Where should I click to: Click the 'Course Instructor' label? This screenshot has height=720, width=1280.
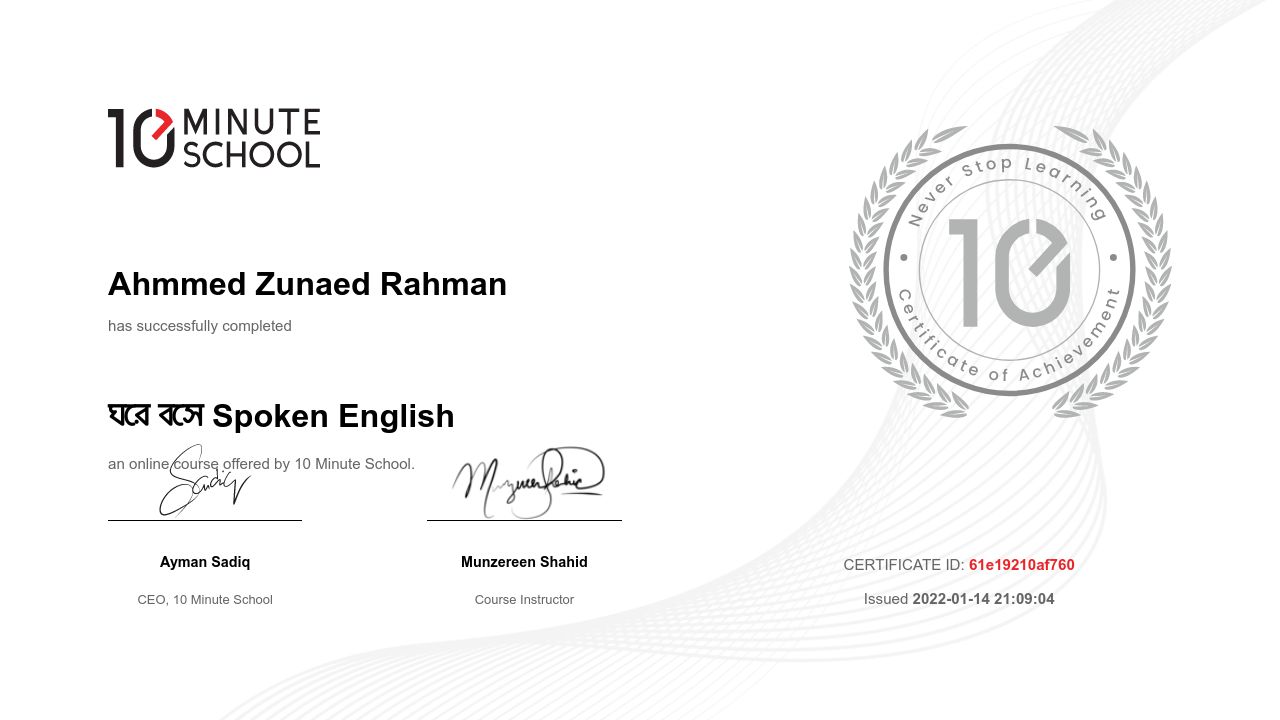coord(524,600)
